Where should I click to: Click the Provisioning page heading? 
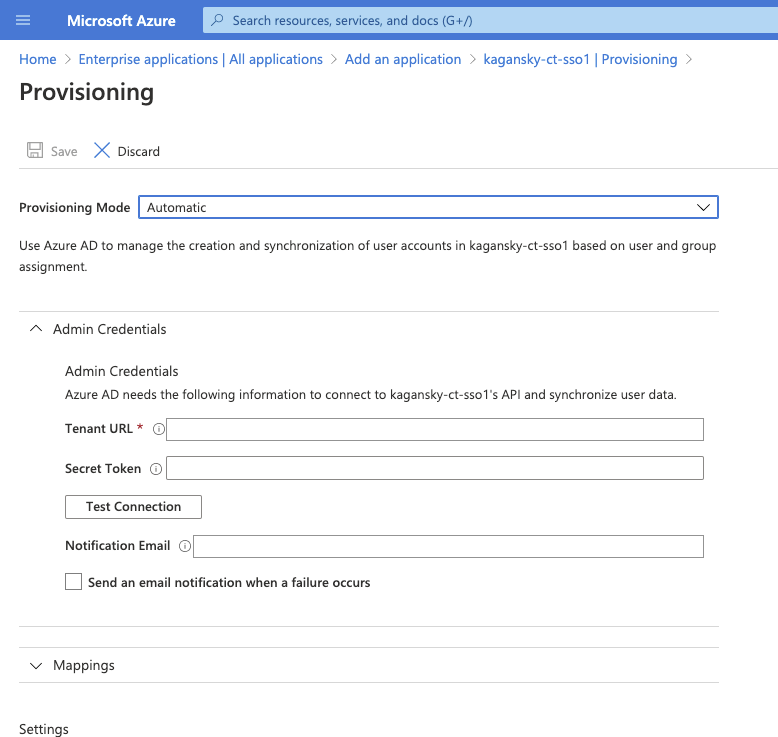tap(87, 92)
